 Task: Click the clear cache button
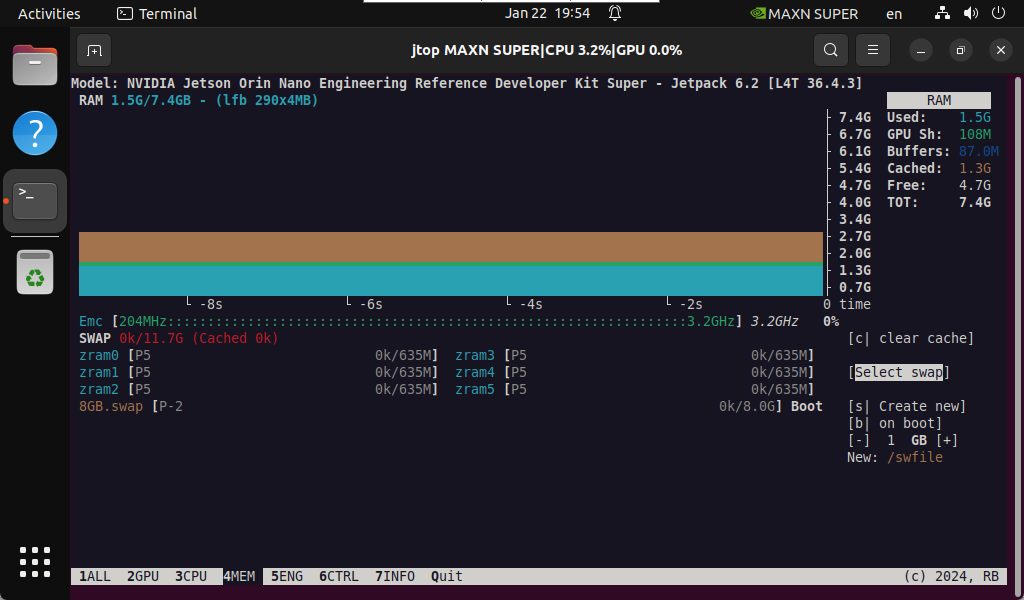[x=910, y=338]
